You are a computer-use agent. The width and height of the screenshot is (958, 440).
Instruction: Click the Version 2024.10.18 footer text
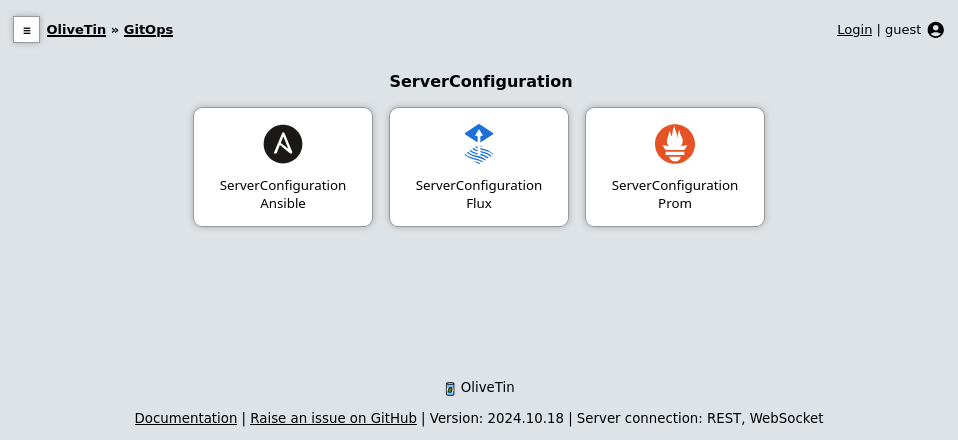point(496,418)
